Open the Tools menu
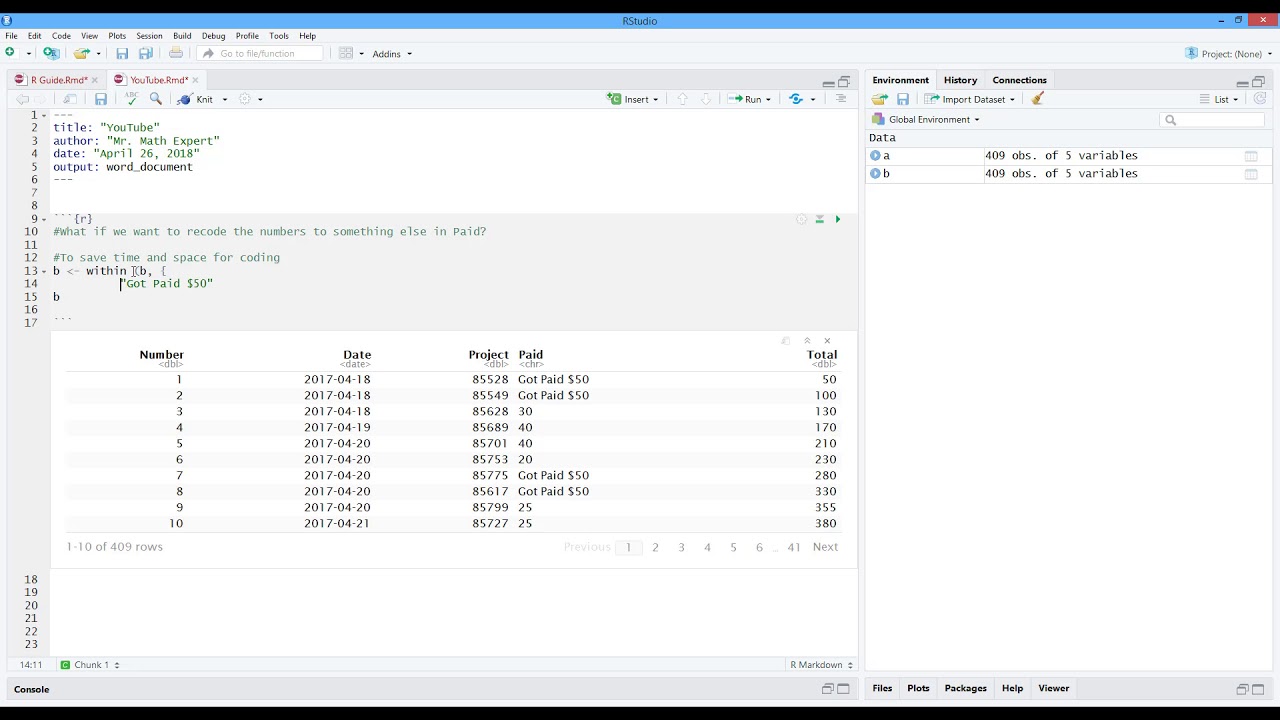Screen dimensions: 1280x720 click(279, 36)
